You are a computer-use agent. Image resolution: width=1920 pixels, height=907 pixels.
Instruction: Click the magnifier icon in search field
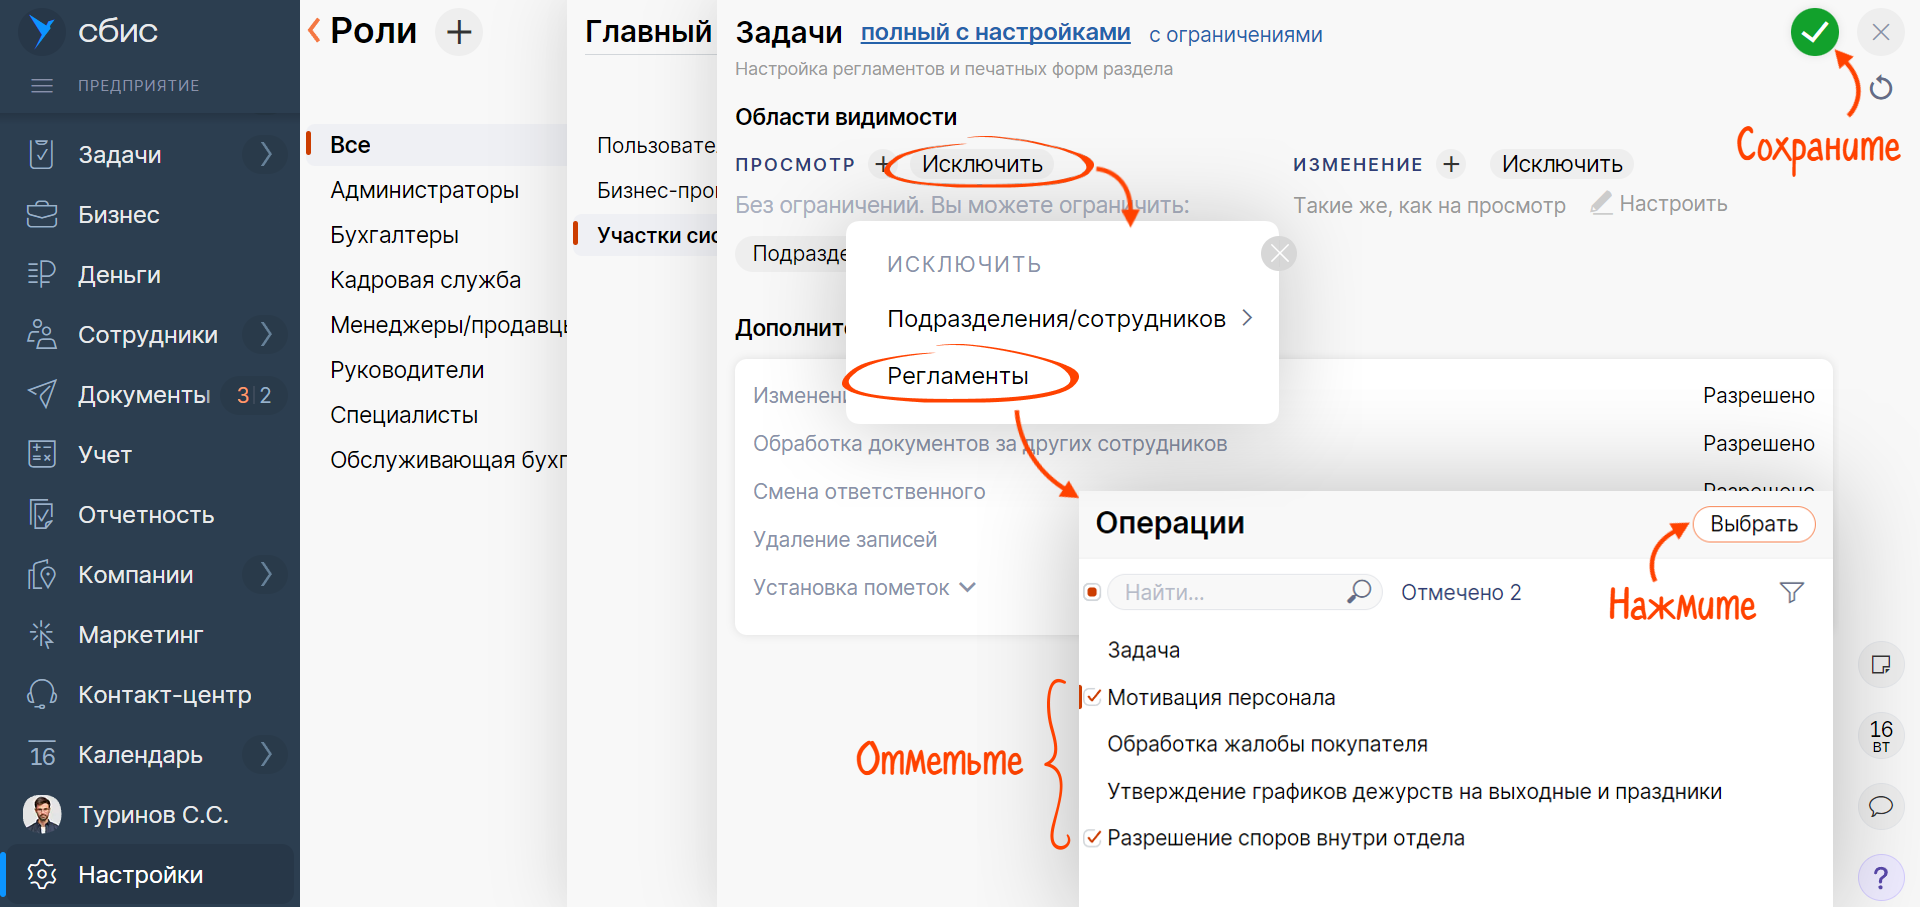[x=1358, y=592]
